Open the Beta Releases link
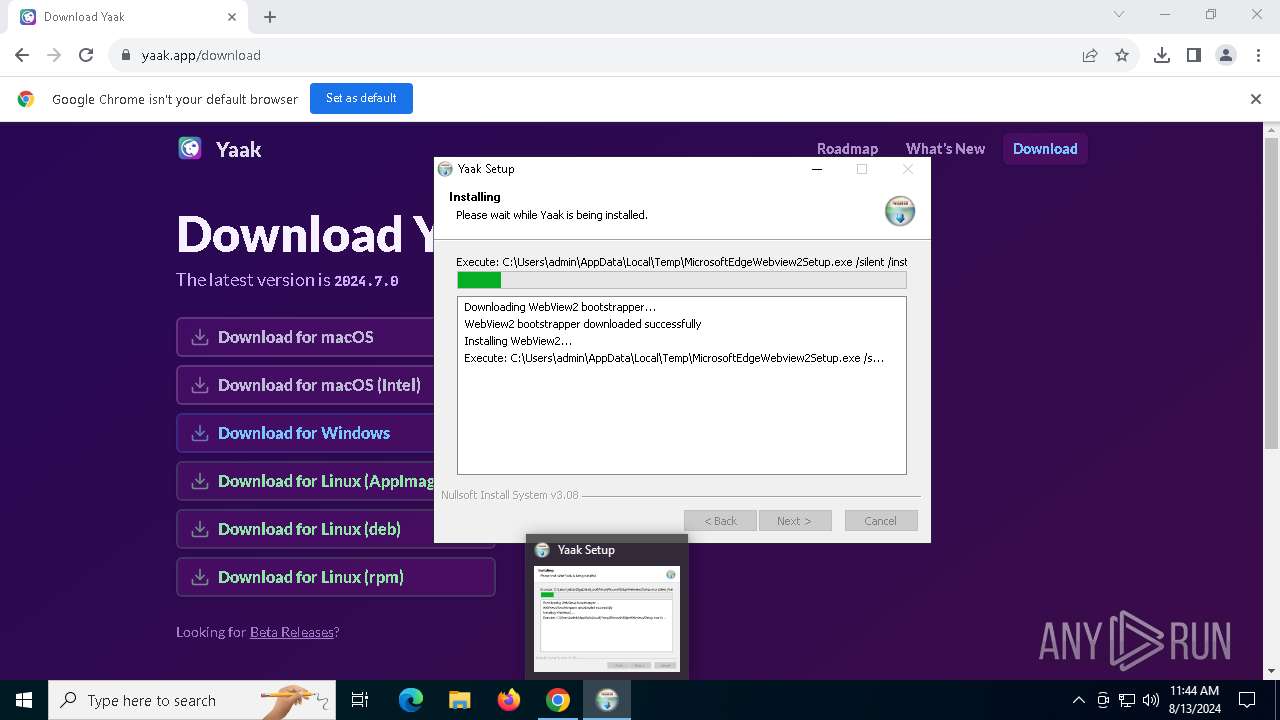 pyautogui.click(x=291, y=632)
